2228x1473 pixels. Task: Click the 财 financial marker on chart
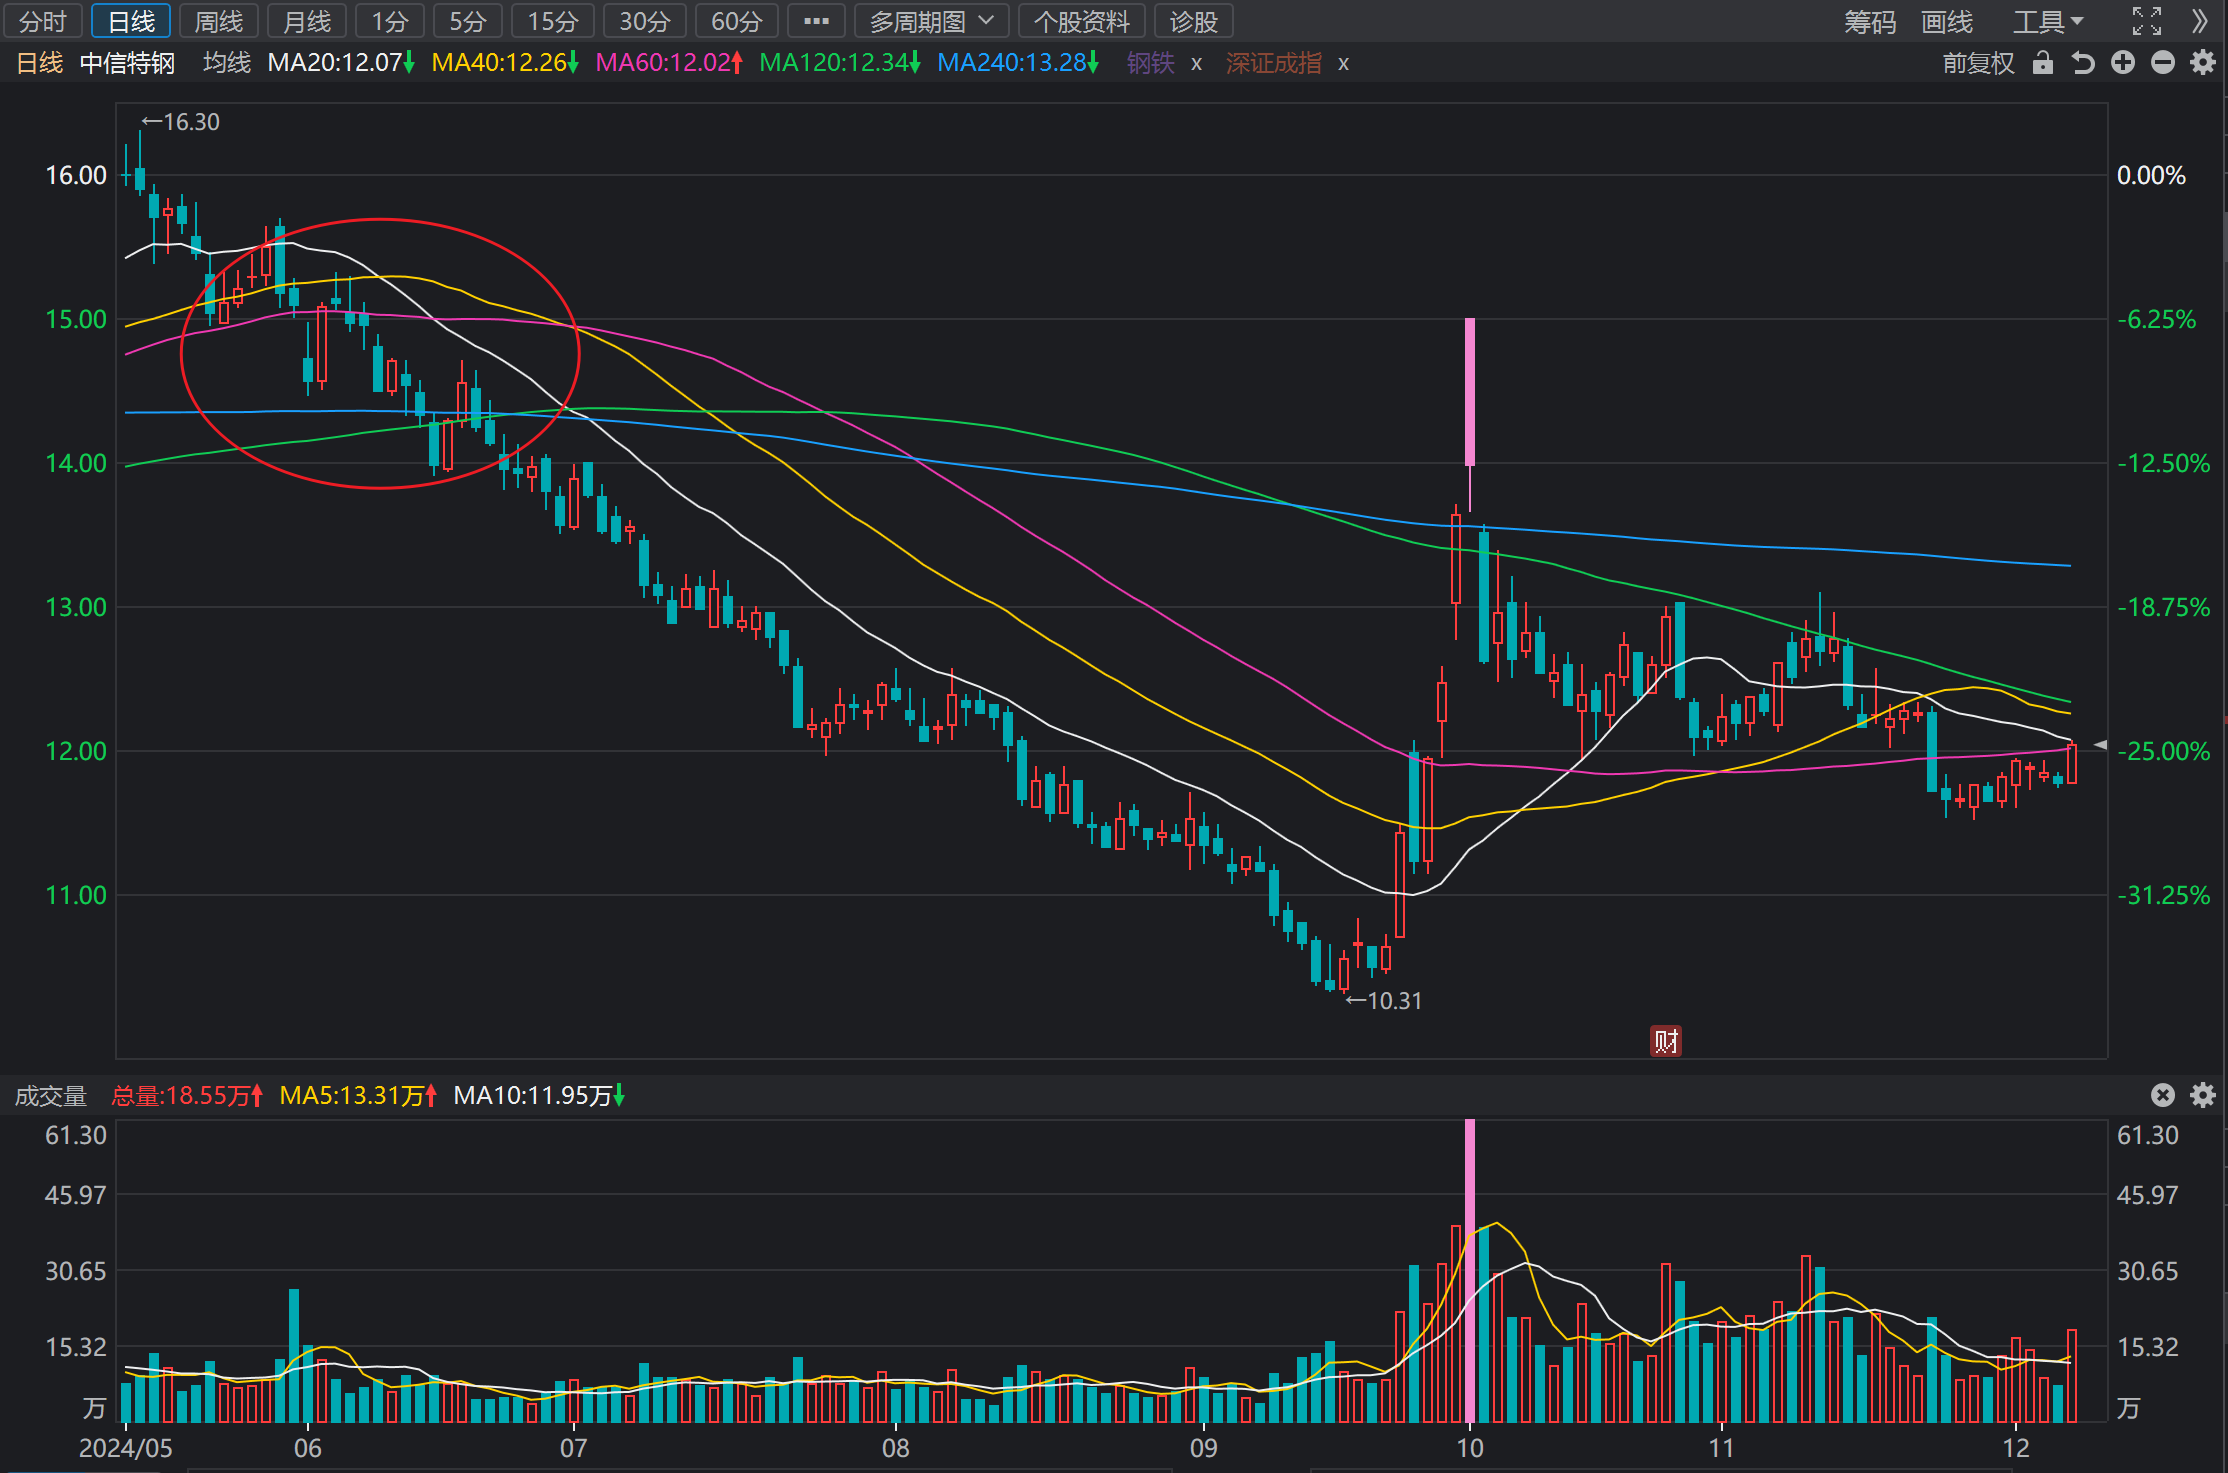(x=1665, y=1041)
